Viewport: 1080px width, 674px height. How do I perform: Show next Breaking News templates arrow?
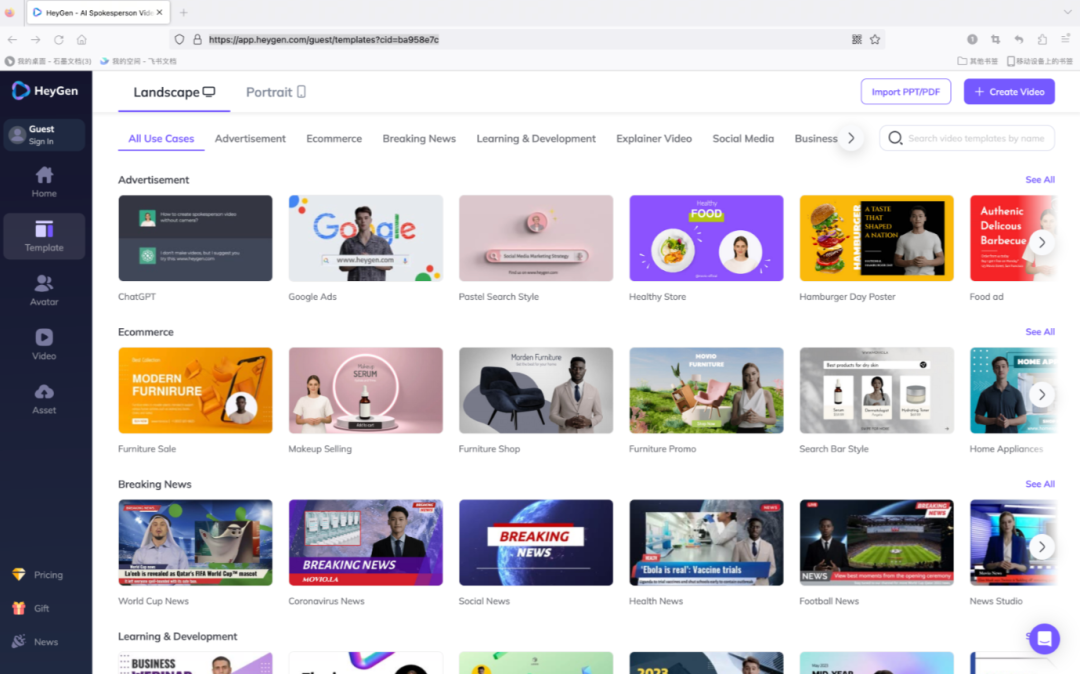[x=1041, y=547]
